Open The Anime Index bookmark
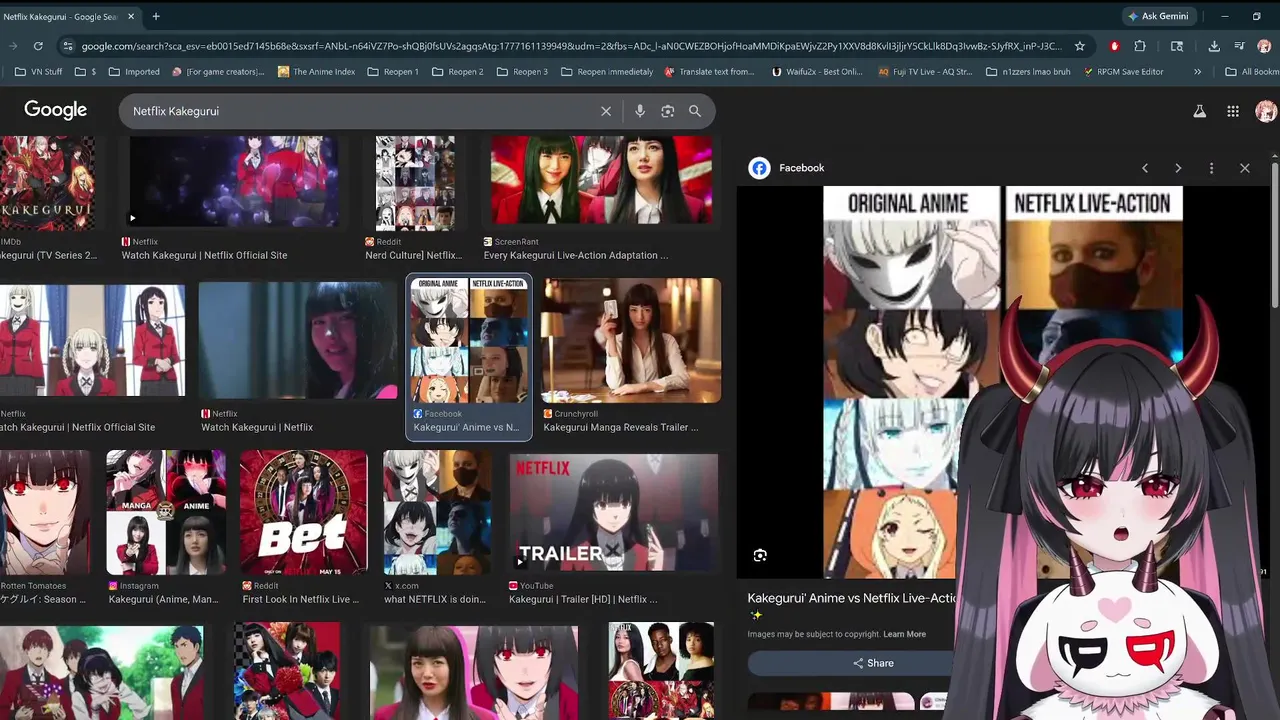Viewport: 1280px width, 720px height. pos(316,72)
